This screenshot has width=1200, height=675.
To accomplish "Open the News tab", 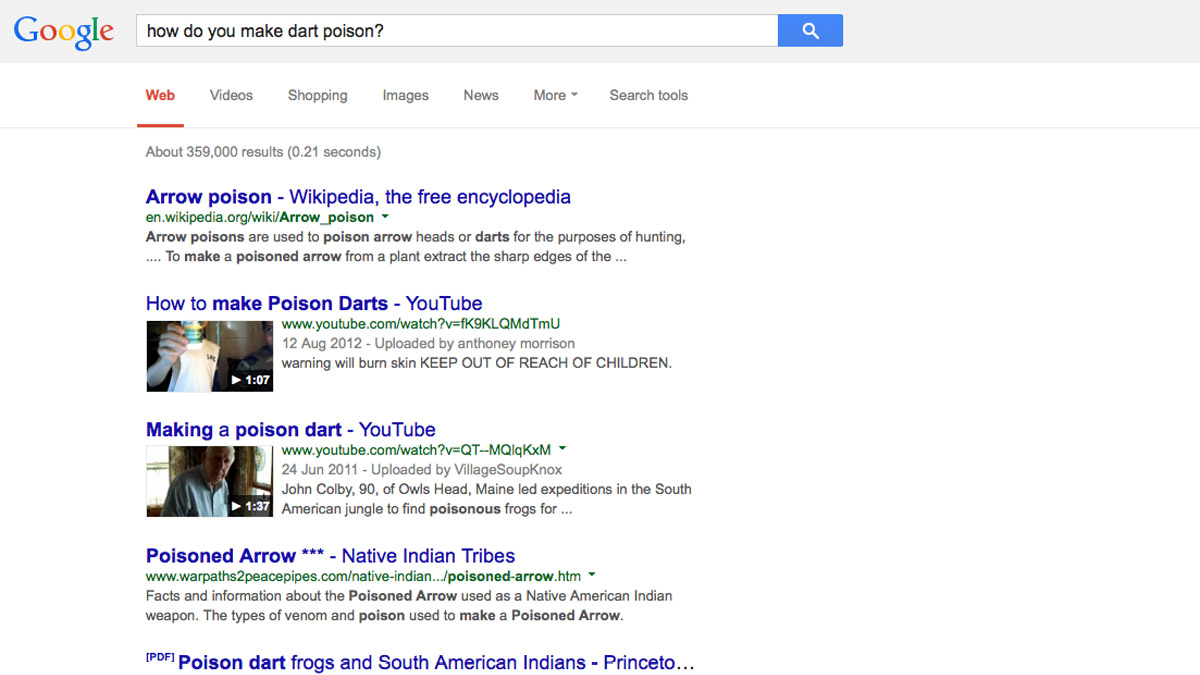I will click(x=481, y=96).
